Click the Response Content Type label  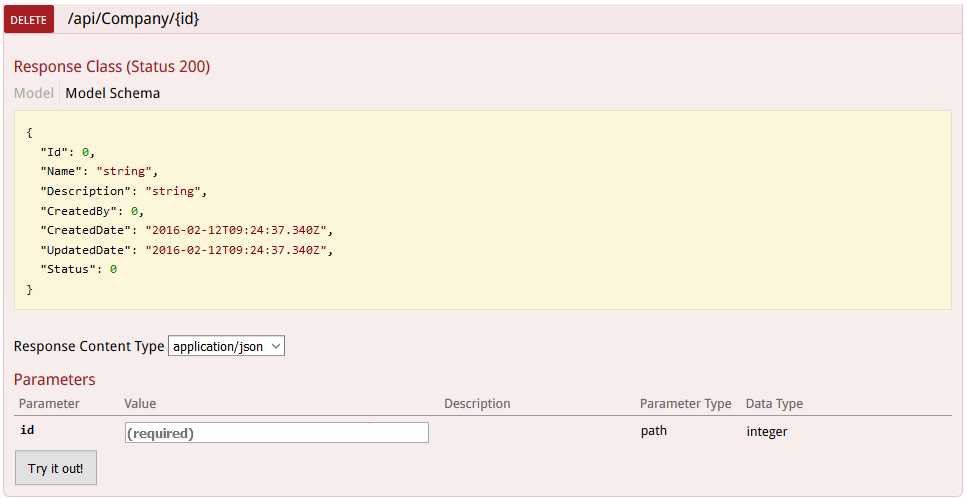[x=89, y=346]
